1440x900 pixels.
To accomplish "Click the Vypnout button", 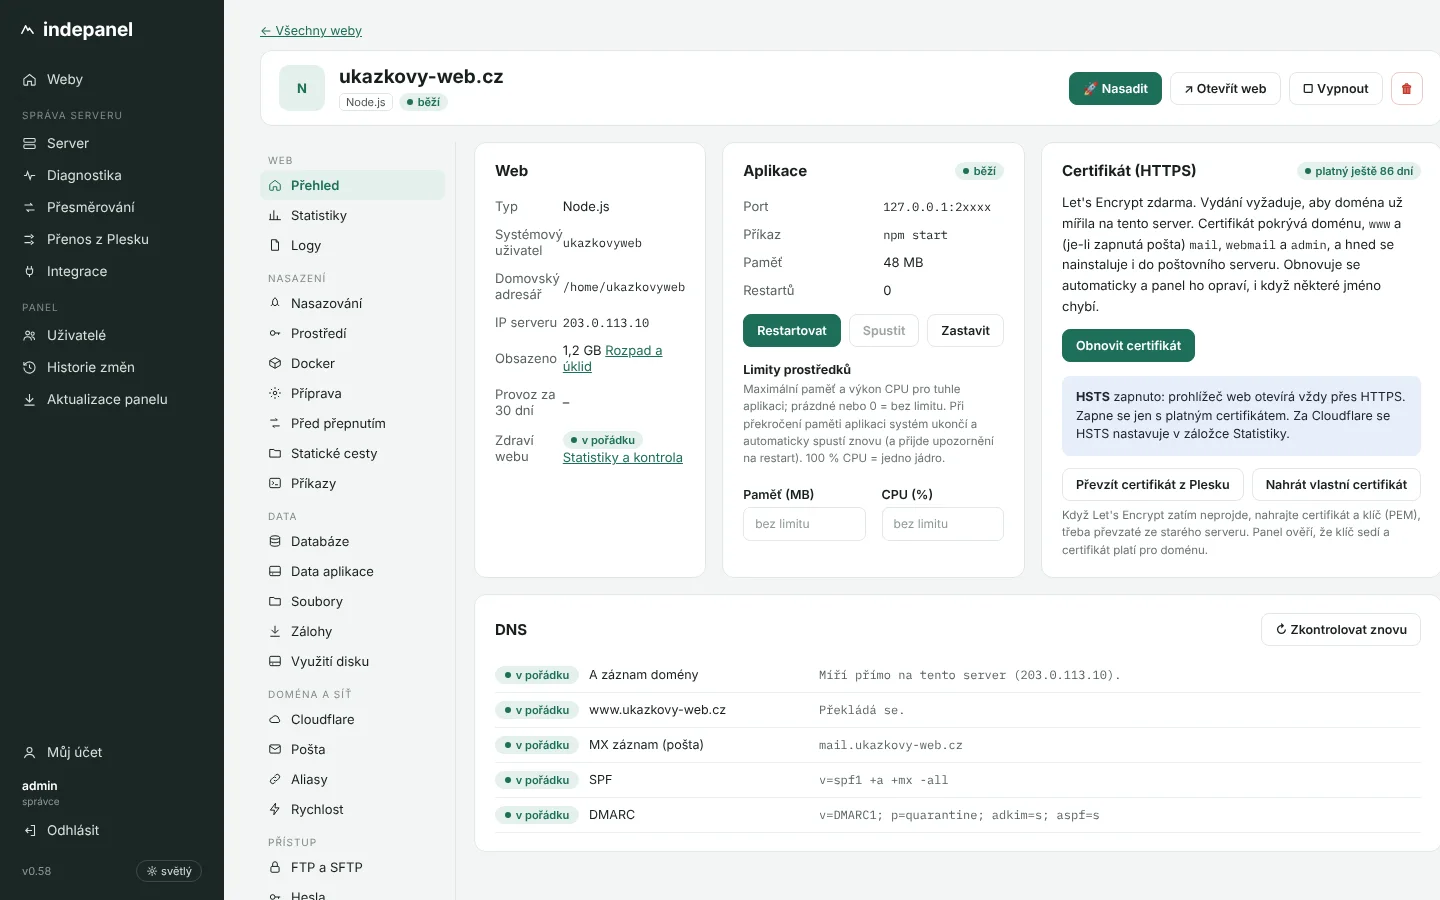I will [x=1335, y=88].
